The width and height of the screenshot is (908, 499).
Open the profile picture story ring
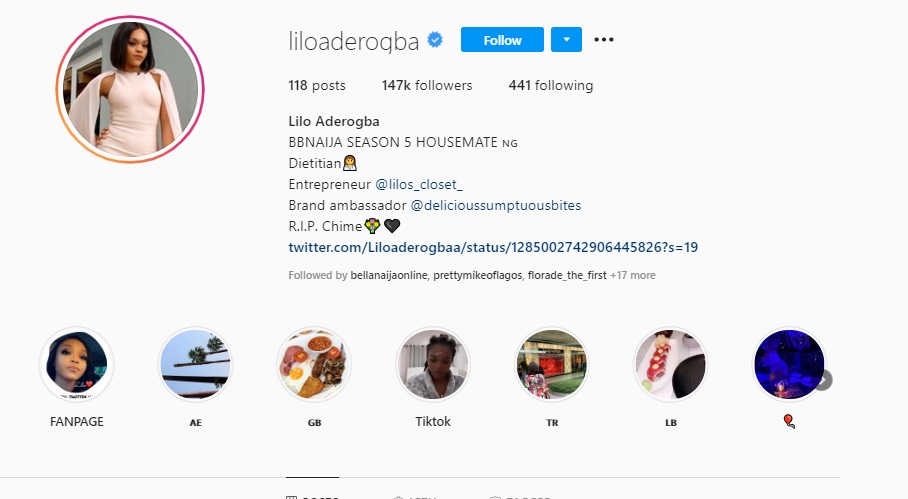coord(130,89)
